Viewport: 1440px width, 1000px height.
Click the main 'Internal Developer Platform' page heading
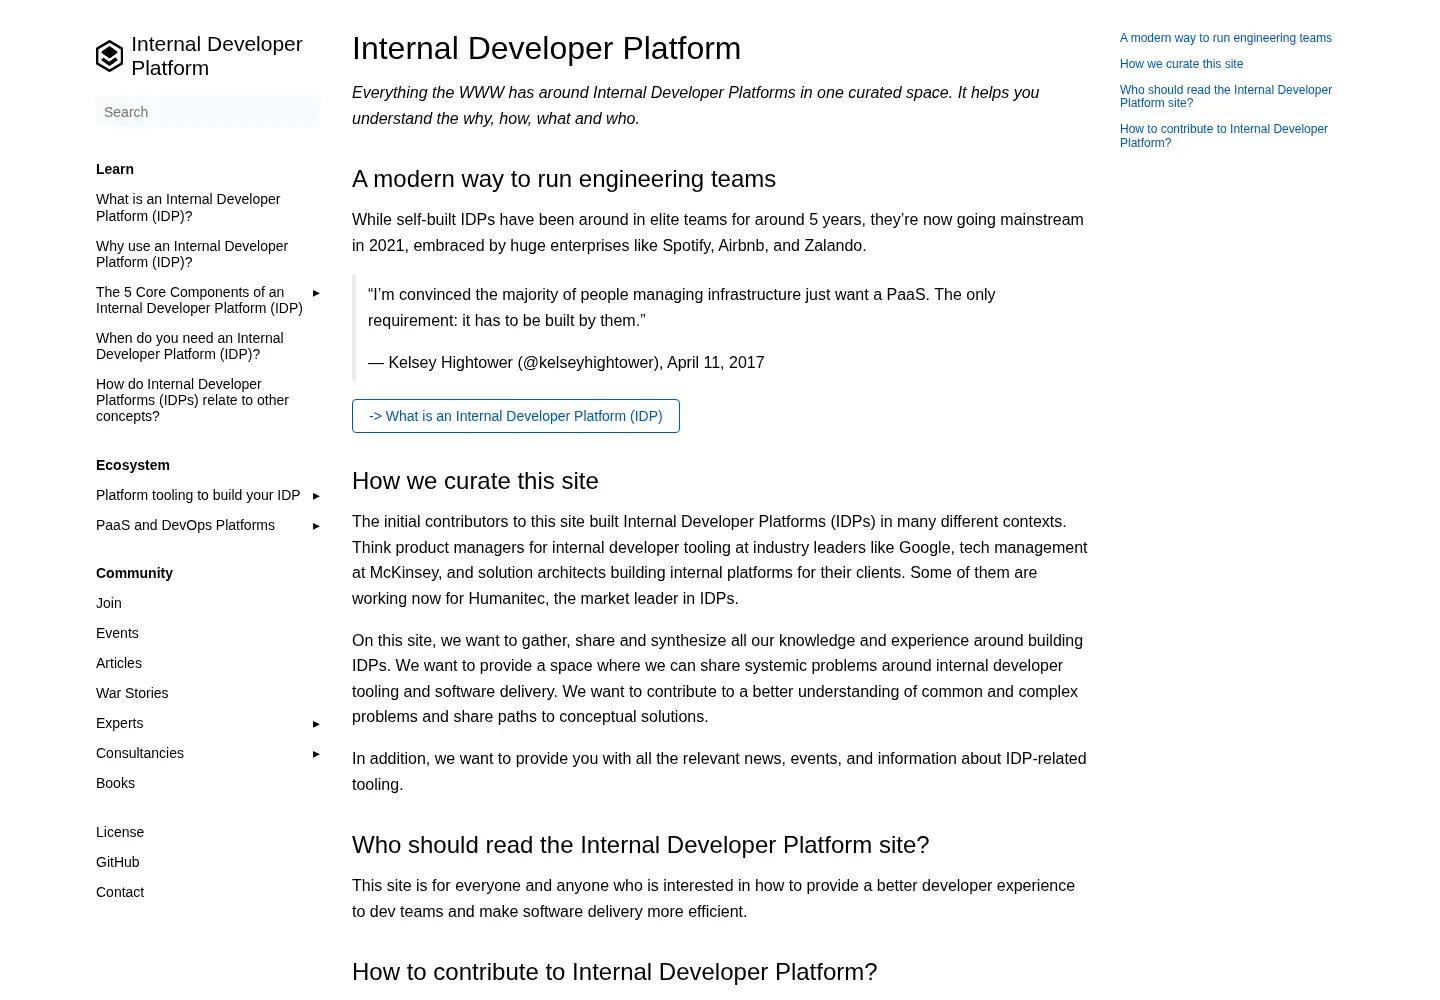coord(546,48)
